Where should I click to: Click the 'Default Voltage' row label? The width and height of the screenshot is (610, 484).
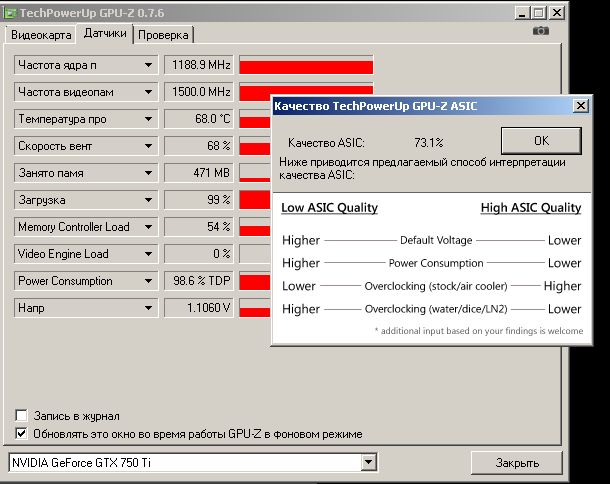click(436, 240)
